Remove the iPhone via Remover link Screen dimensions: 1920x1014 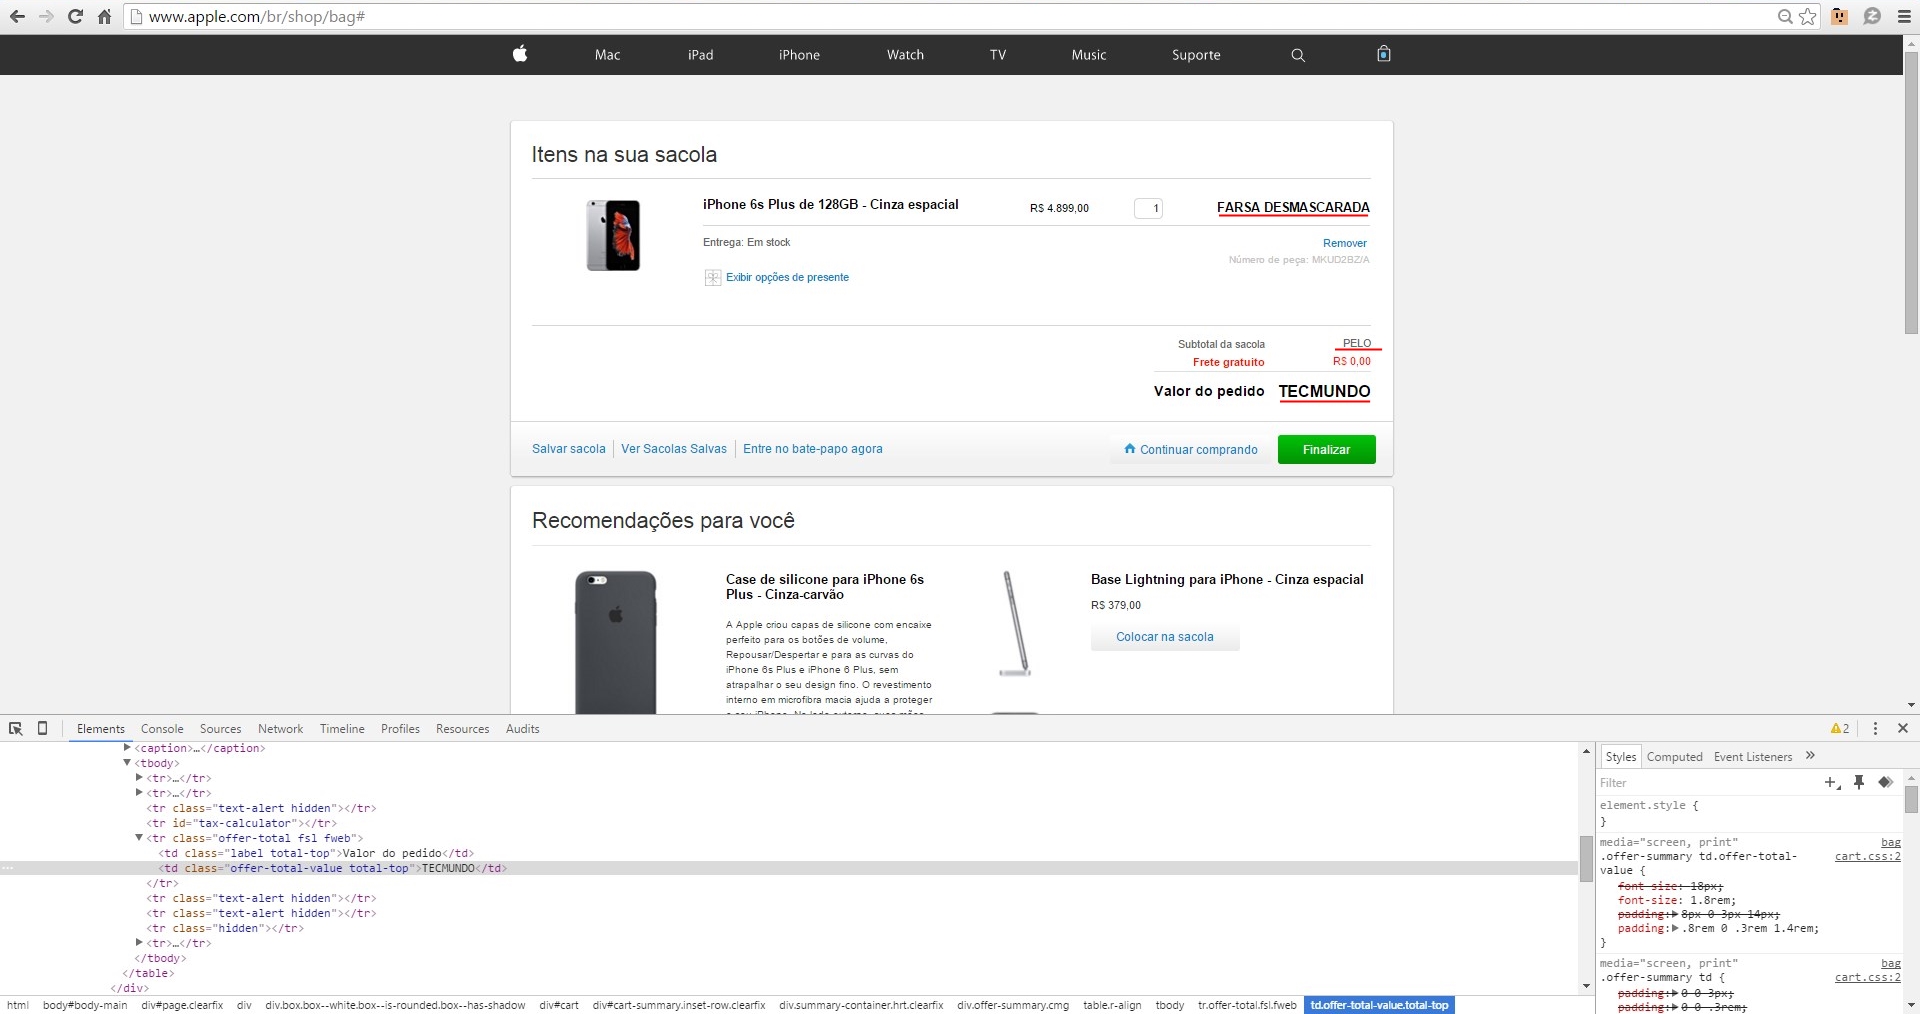tap(1344, 243)
